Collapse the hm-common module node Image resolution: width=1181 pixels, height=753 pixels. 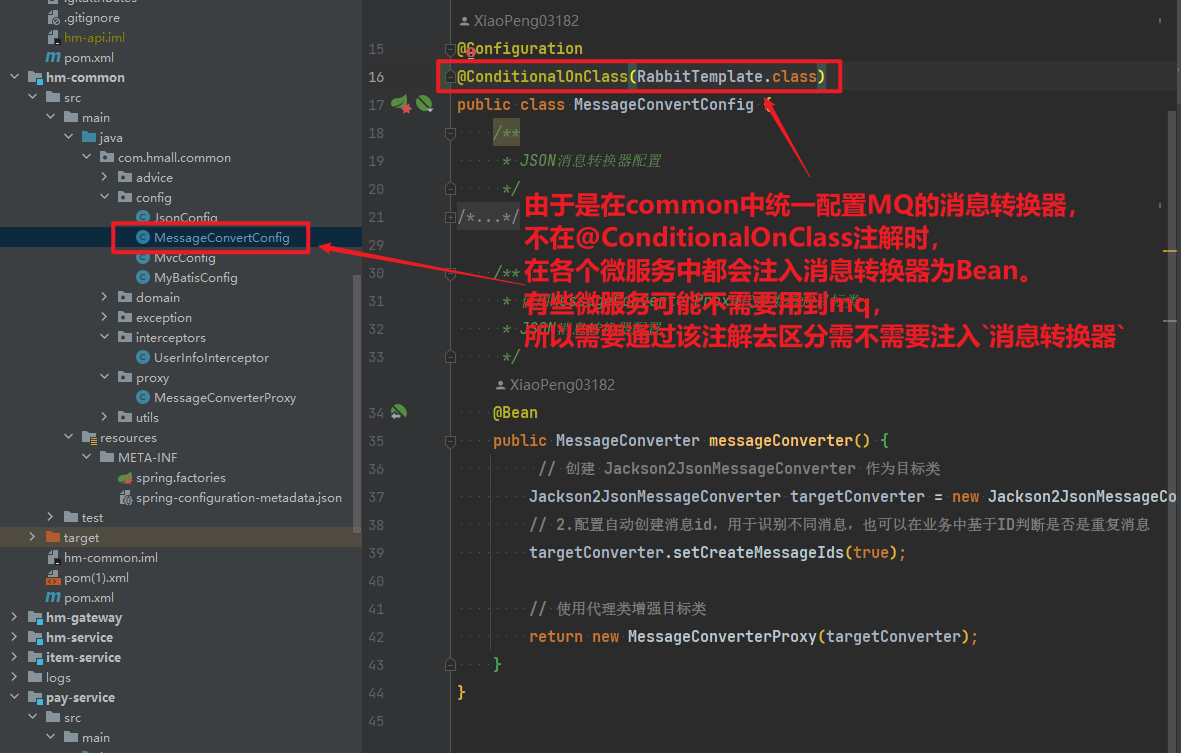coord(14,78)
